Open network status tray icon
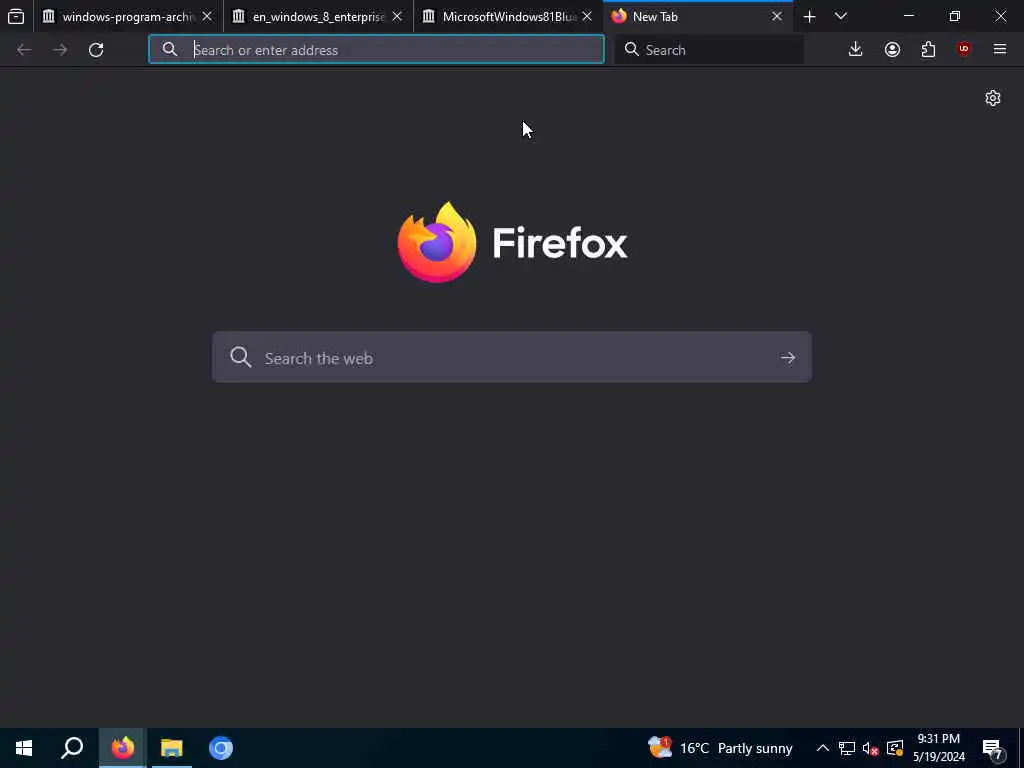 (x=847, y=748)
